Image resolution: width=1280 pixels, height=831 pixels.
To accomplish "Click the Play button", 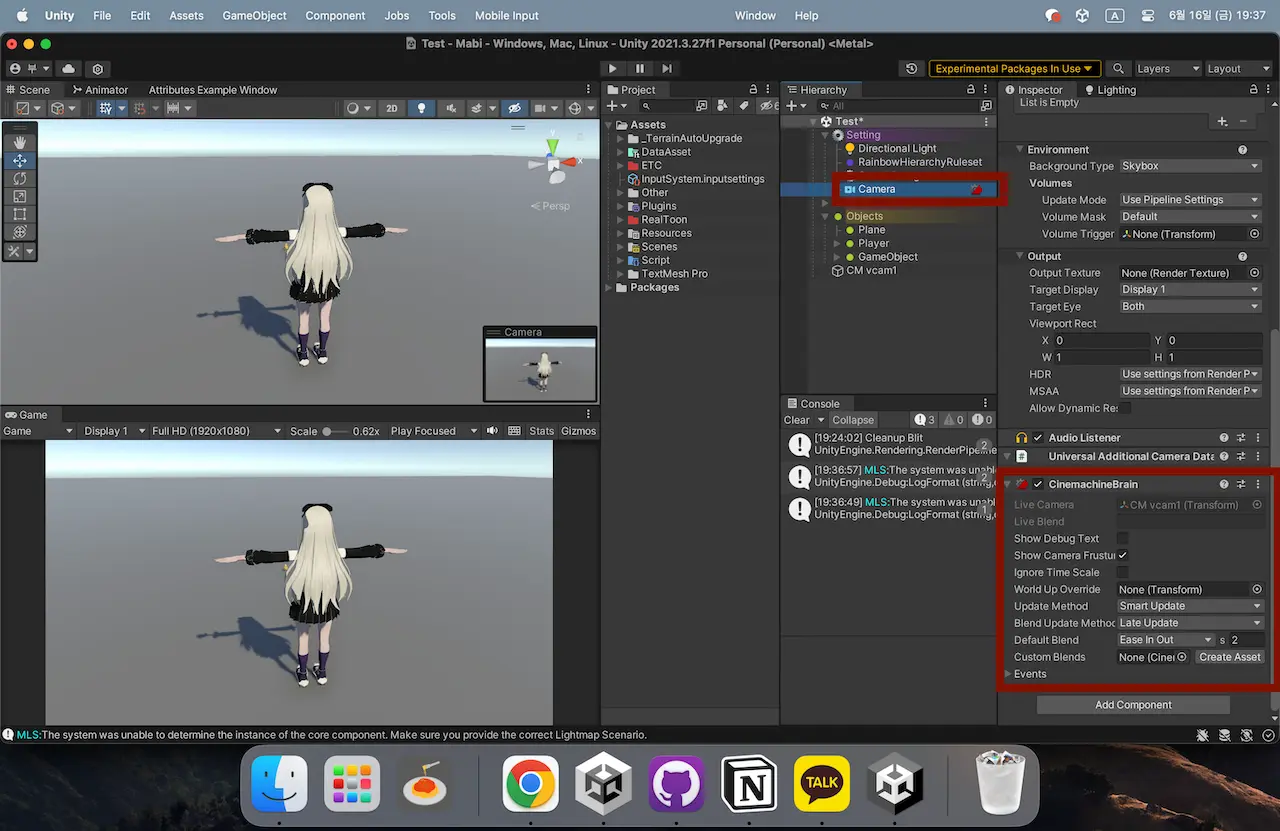I will point(613,68).
